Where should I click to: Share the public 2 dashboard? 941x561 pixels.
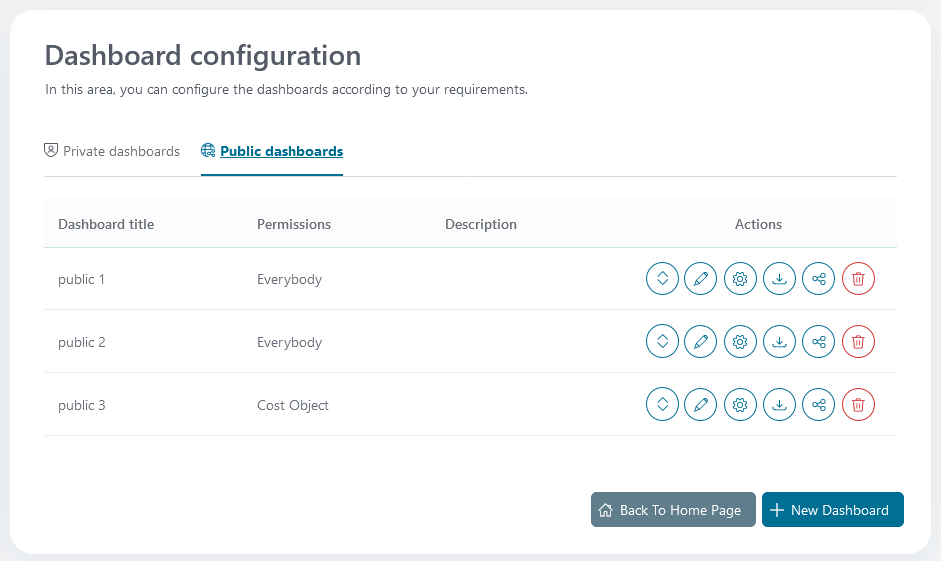coord(819,342)
